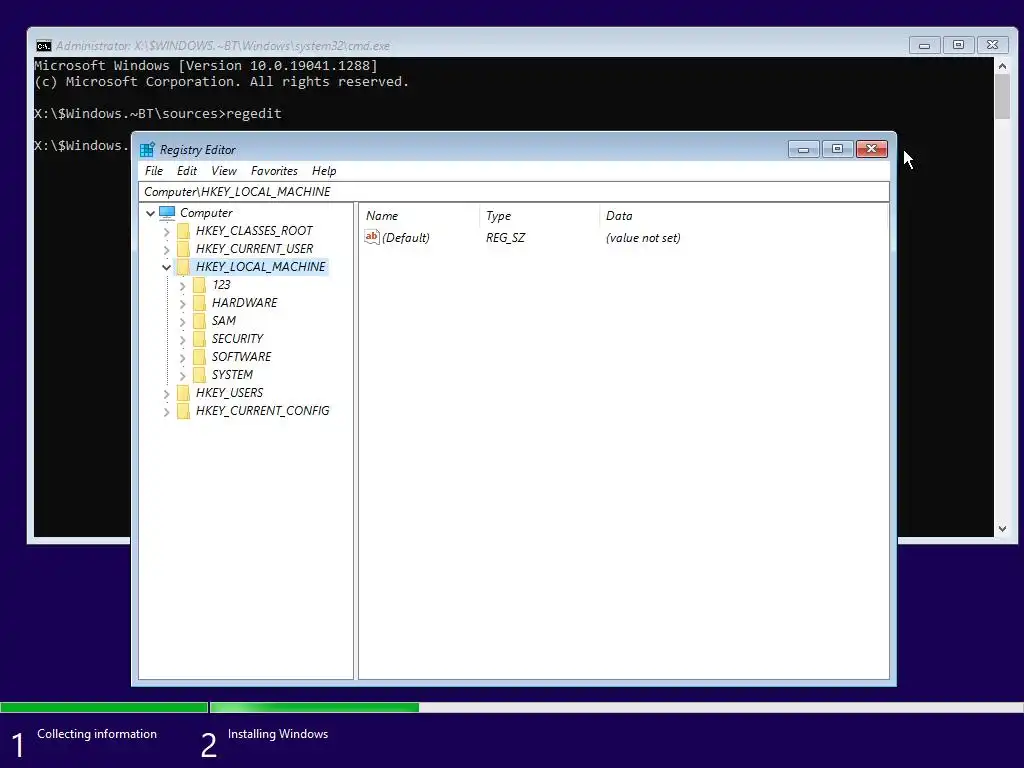Select the SAM key label
This screenshot has width=1024, height=768.
pos(224,321)
